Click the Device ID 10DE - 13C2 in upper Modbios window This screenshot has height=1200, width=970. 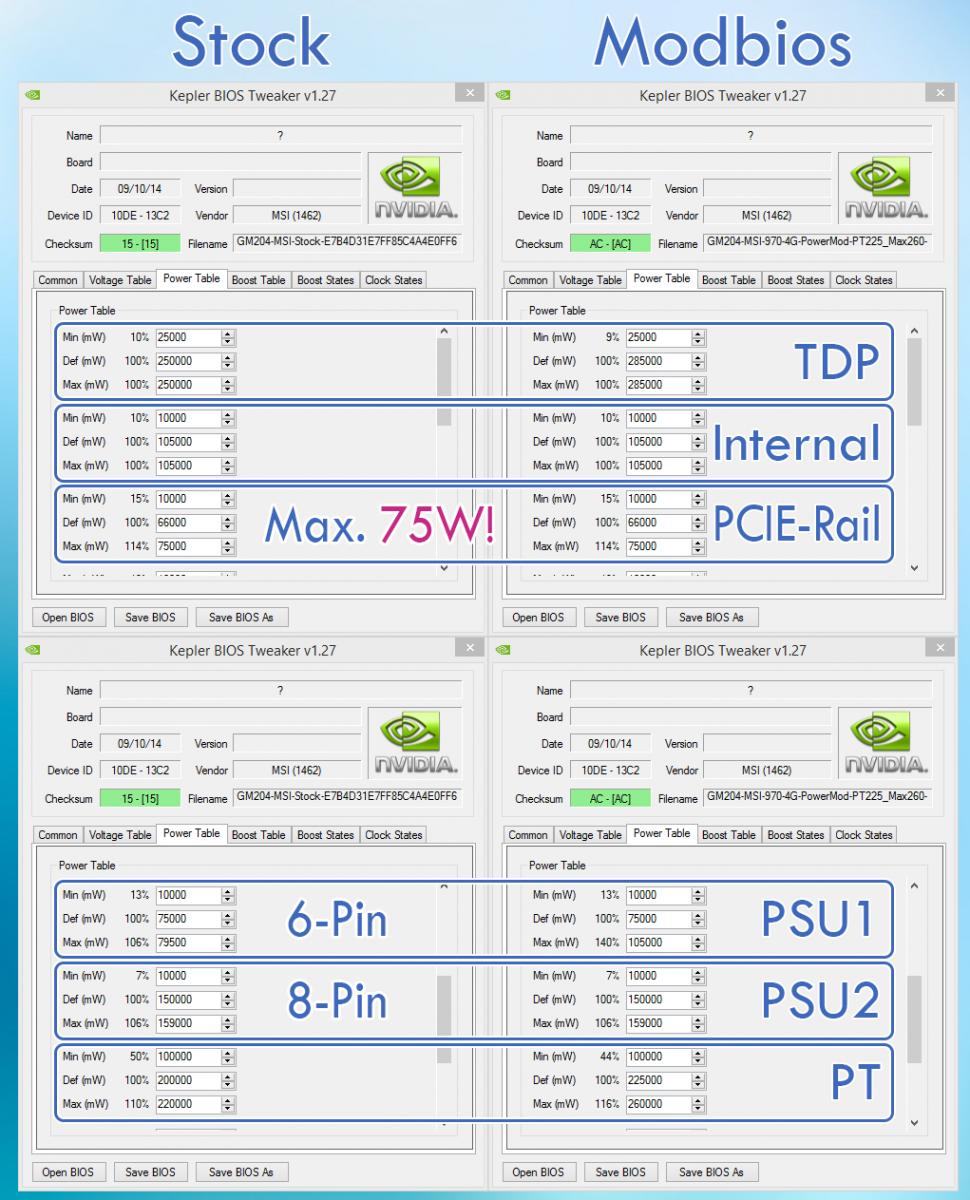pyautogui.click(x=610, y=215)
